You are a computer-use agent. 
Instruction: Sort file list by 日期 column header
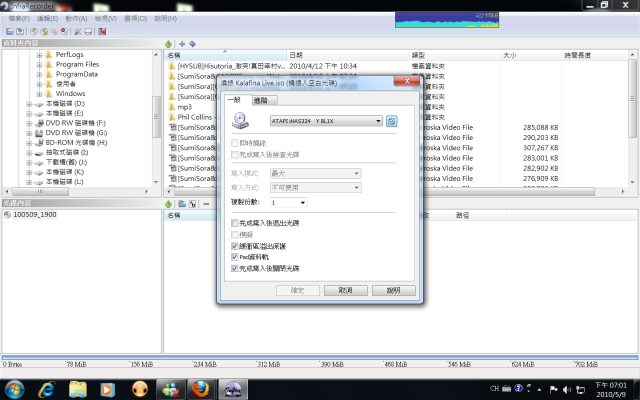click(x=347, y=55)
